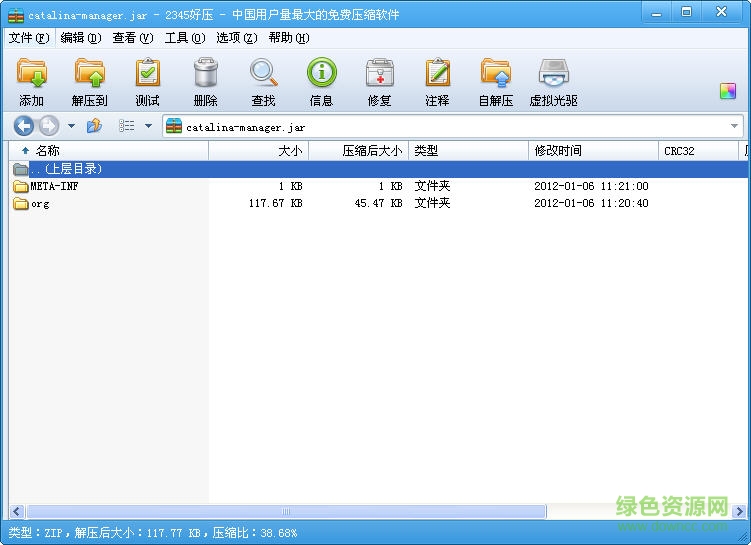Click the title bar archive app icon
Screen dimensions: 751x545
(16, 15)
